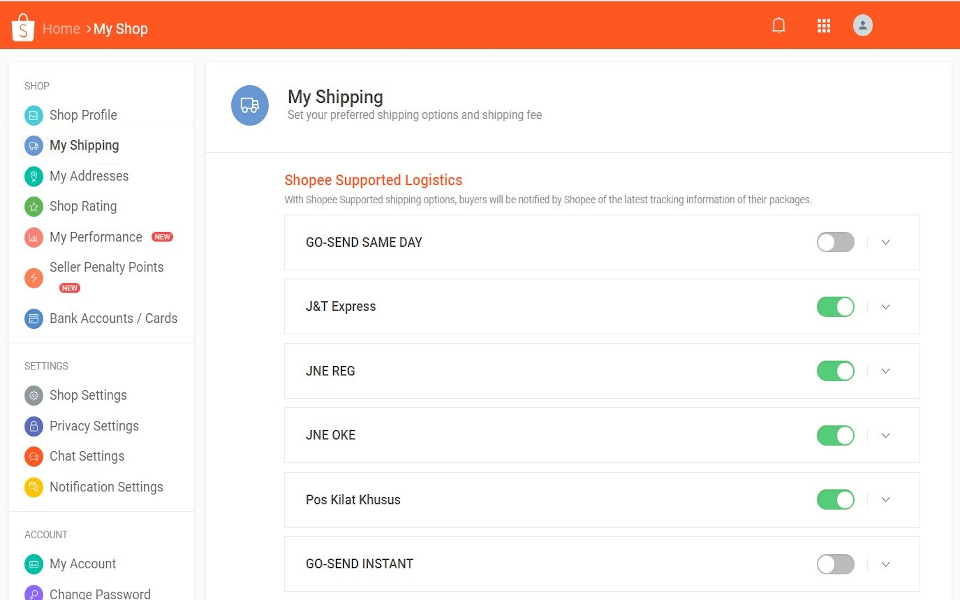The height and width of the screenshot is (600, 960).
Task: Expand GO-SEND SAME DAY details chevron
Action: pos(885,242)
